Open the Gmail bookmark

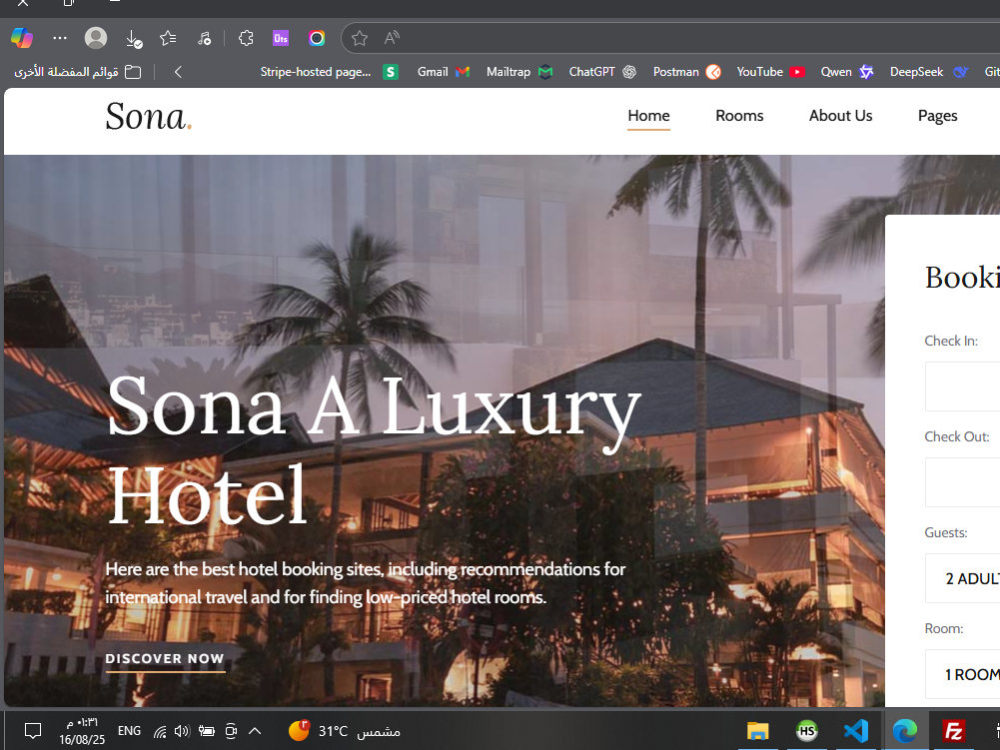[443, 72]
